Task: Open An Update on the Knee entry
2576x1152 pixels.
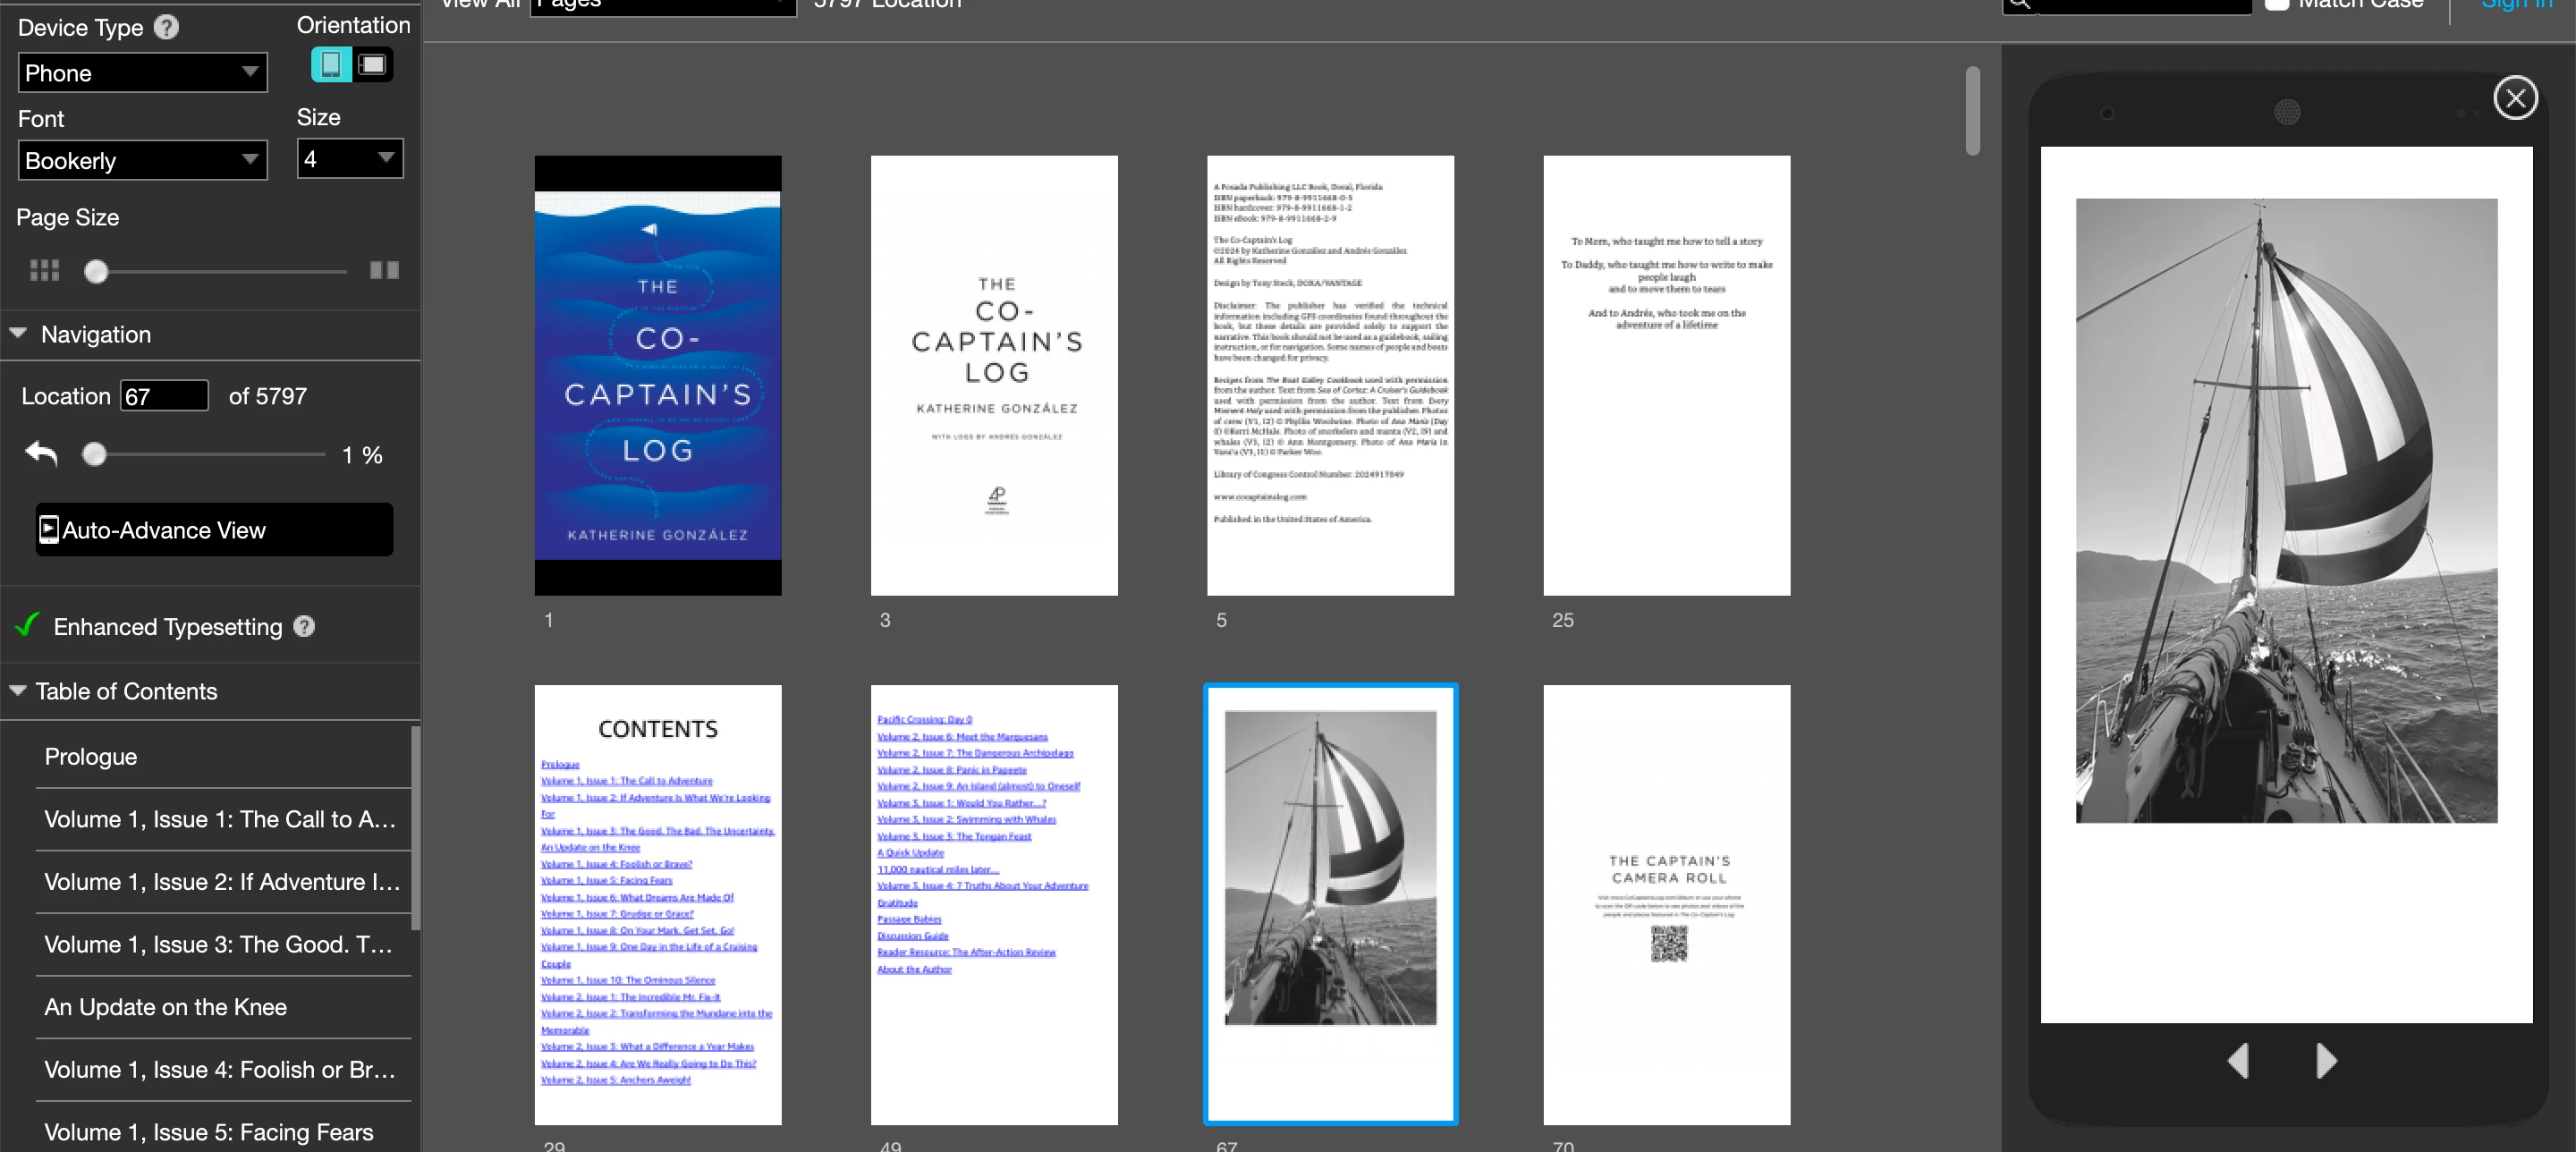Action: 166,1007
